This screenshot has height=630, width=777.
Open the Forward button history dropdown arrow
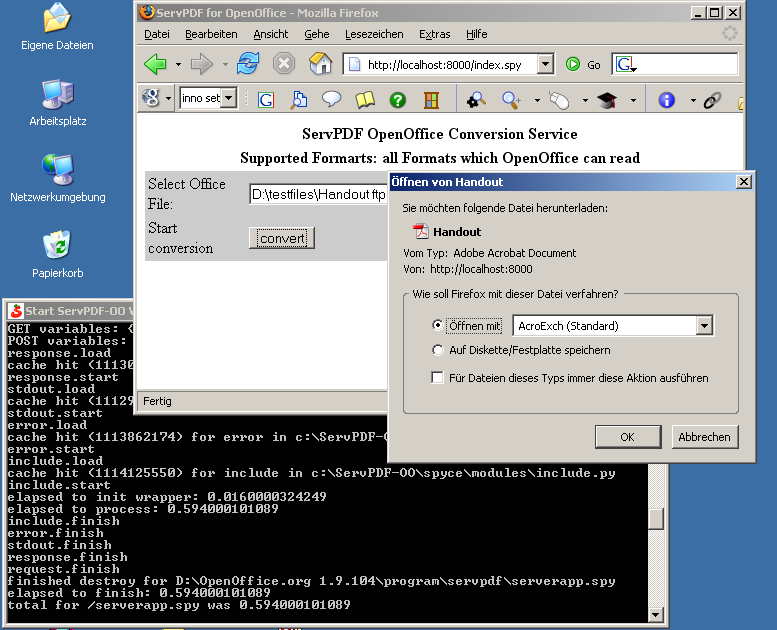tap(224, 64)
